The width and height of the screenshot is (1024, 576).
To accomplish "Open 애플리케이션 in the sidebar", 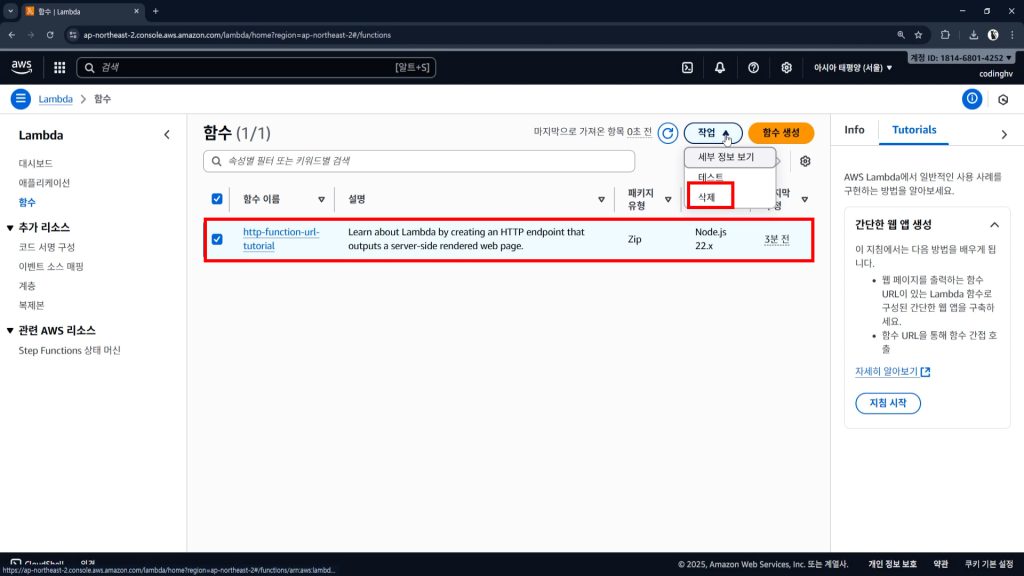I will pos(44,184).
